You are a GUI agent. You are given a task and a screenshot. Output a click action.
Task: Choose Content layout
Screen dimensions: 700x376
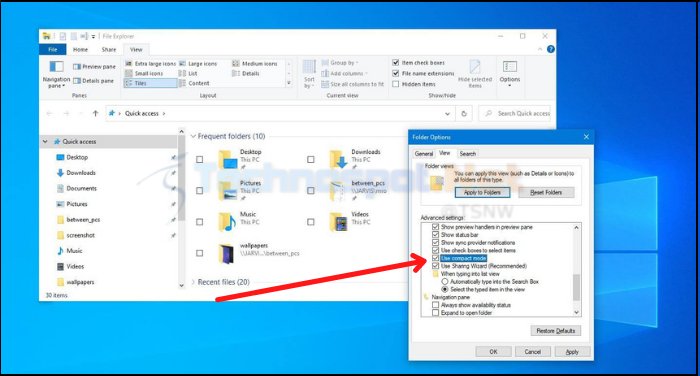(194, 83)
